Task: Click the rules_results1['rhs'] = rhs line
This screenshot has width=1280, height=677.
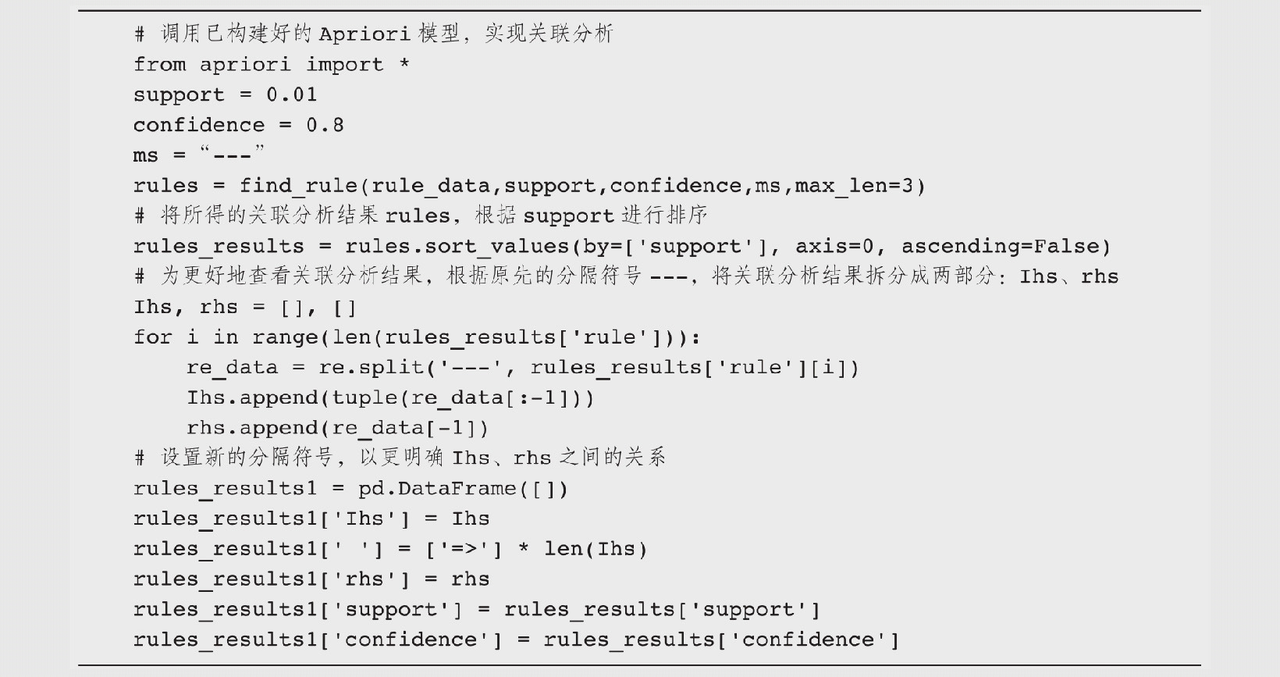Action: click(x=311, y=579)
